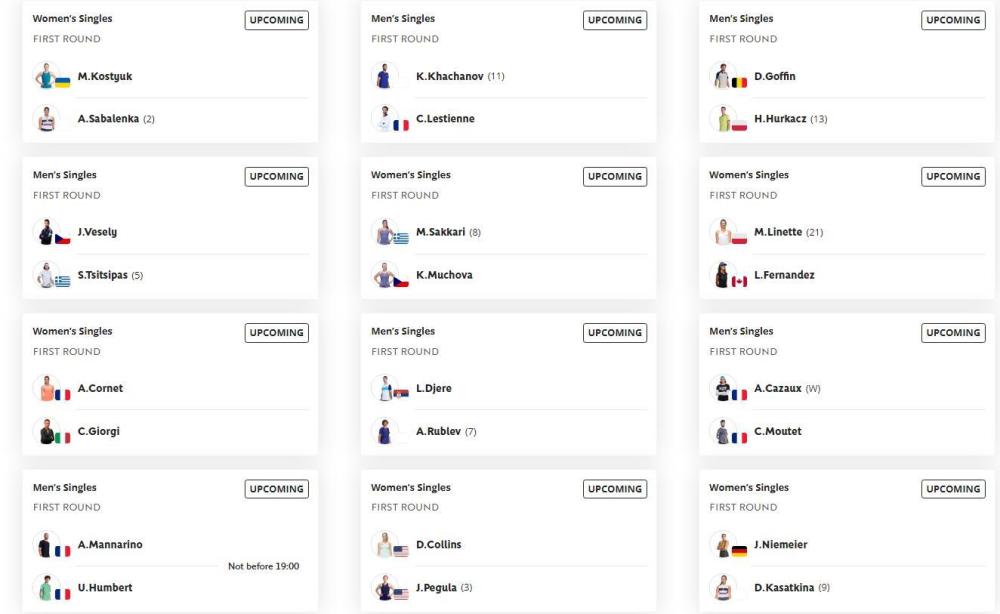Click D.Collins's US flag icon
Viewport: 1000px width, 614px height.
(401, 551)
